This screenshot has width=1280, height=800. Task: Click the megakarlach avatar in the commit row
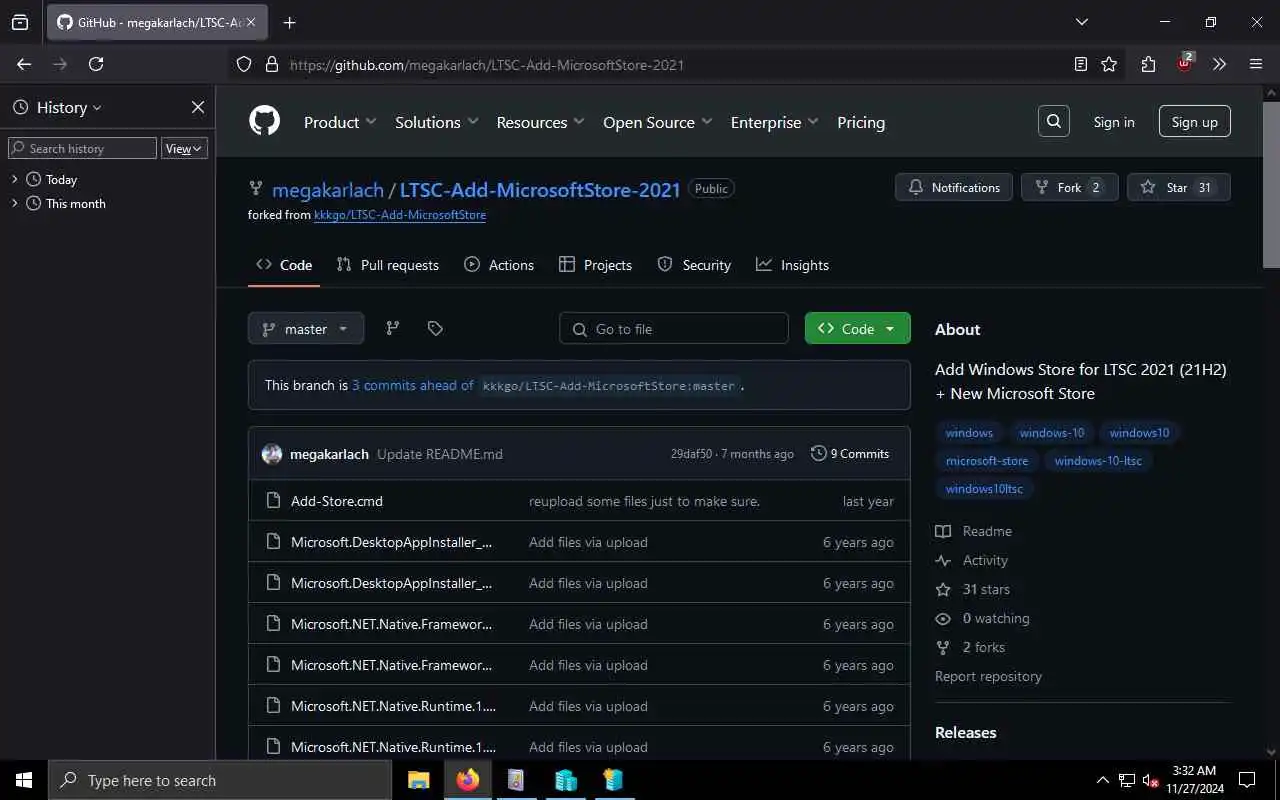pyautogui.click(x=272, y=454)
